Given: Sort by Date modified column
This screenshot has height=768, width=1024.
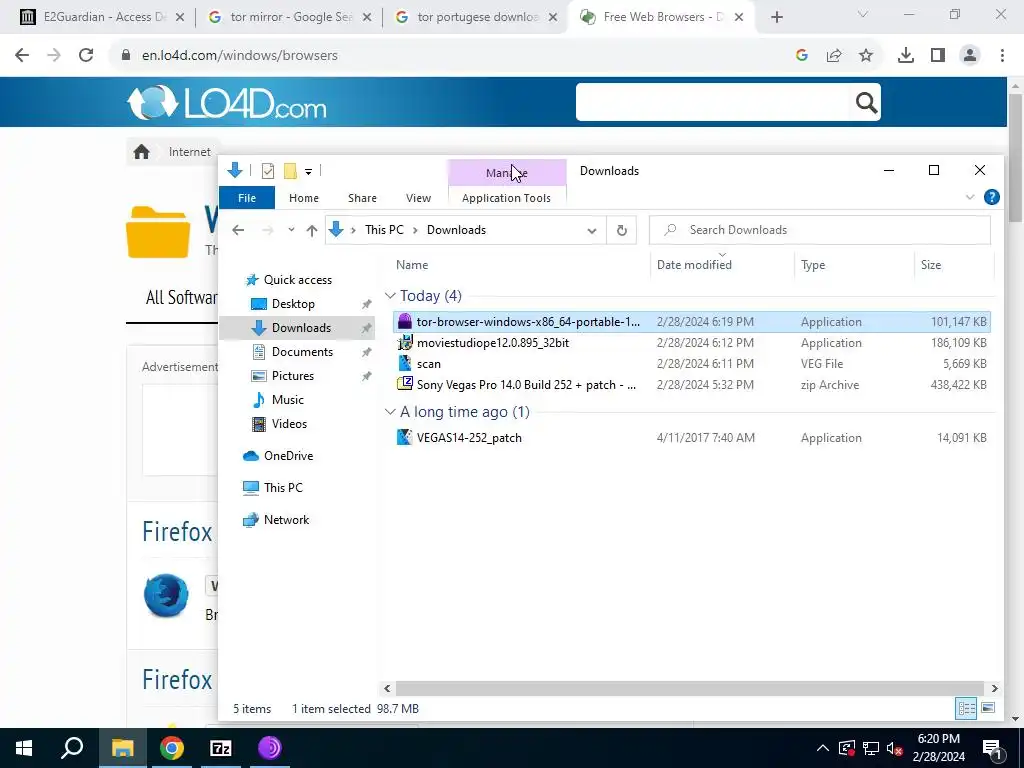Looking at the screenshot, I should pyautogui.click(x=694, y=264).
